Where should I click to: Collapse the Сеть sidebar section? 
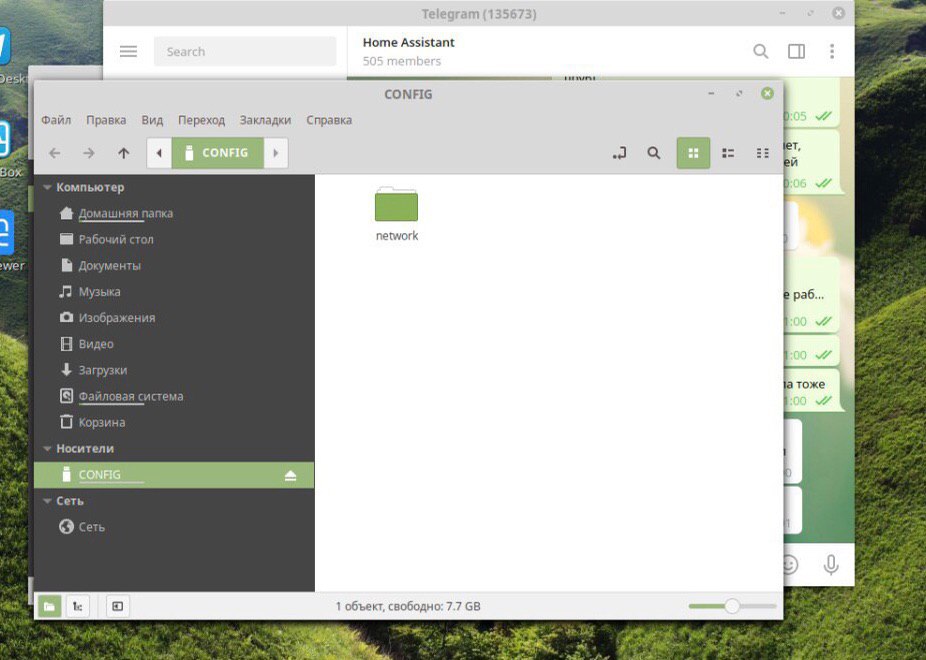(47, 501)
